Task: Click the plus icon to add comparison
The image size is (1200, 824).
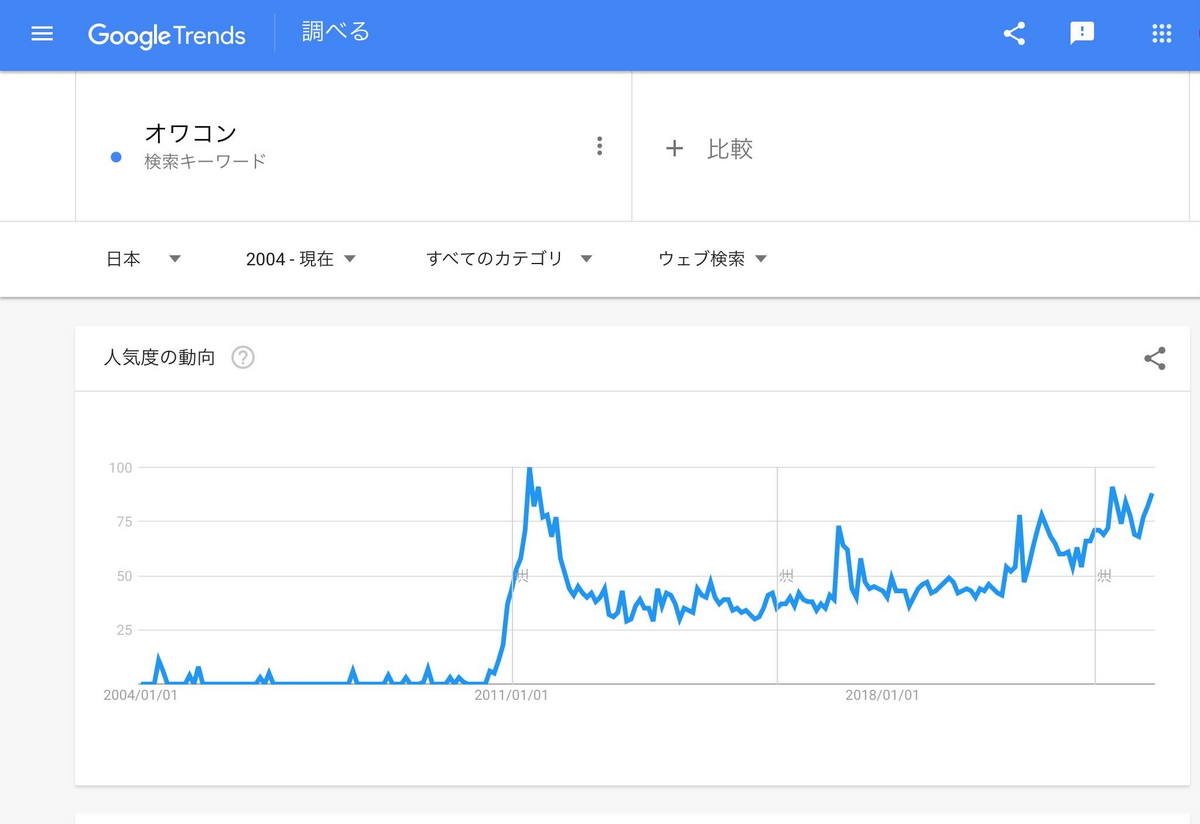Action: click(675, 148)
